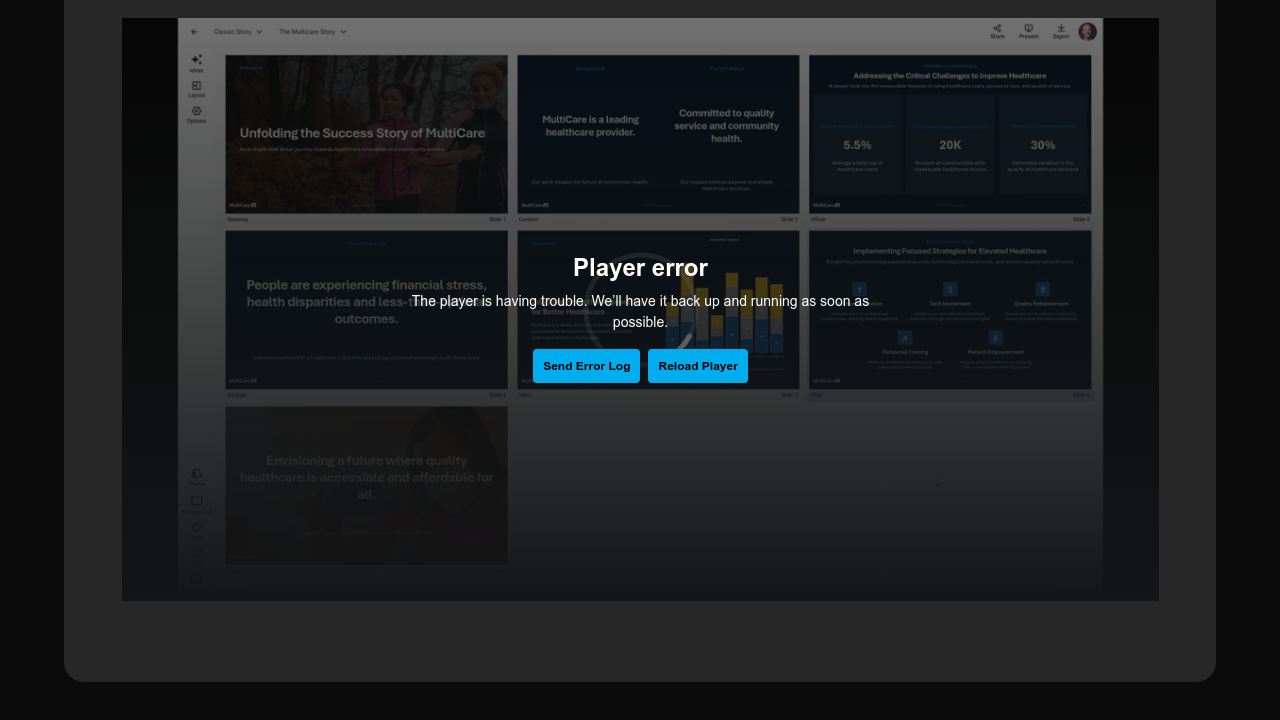
Task: Click the Share icon
Action: click(997, 31)
